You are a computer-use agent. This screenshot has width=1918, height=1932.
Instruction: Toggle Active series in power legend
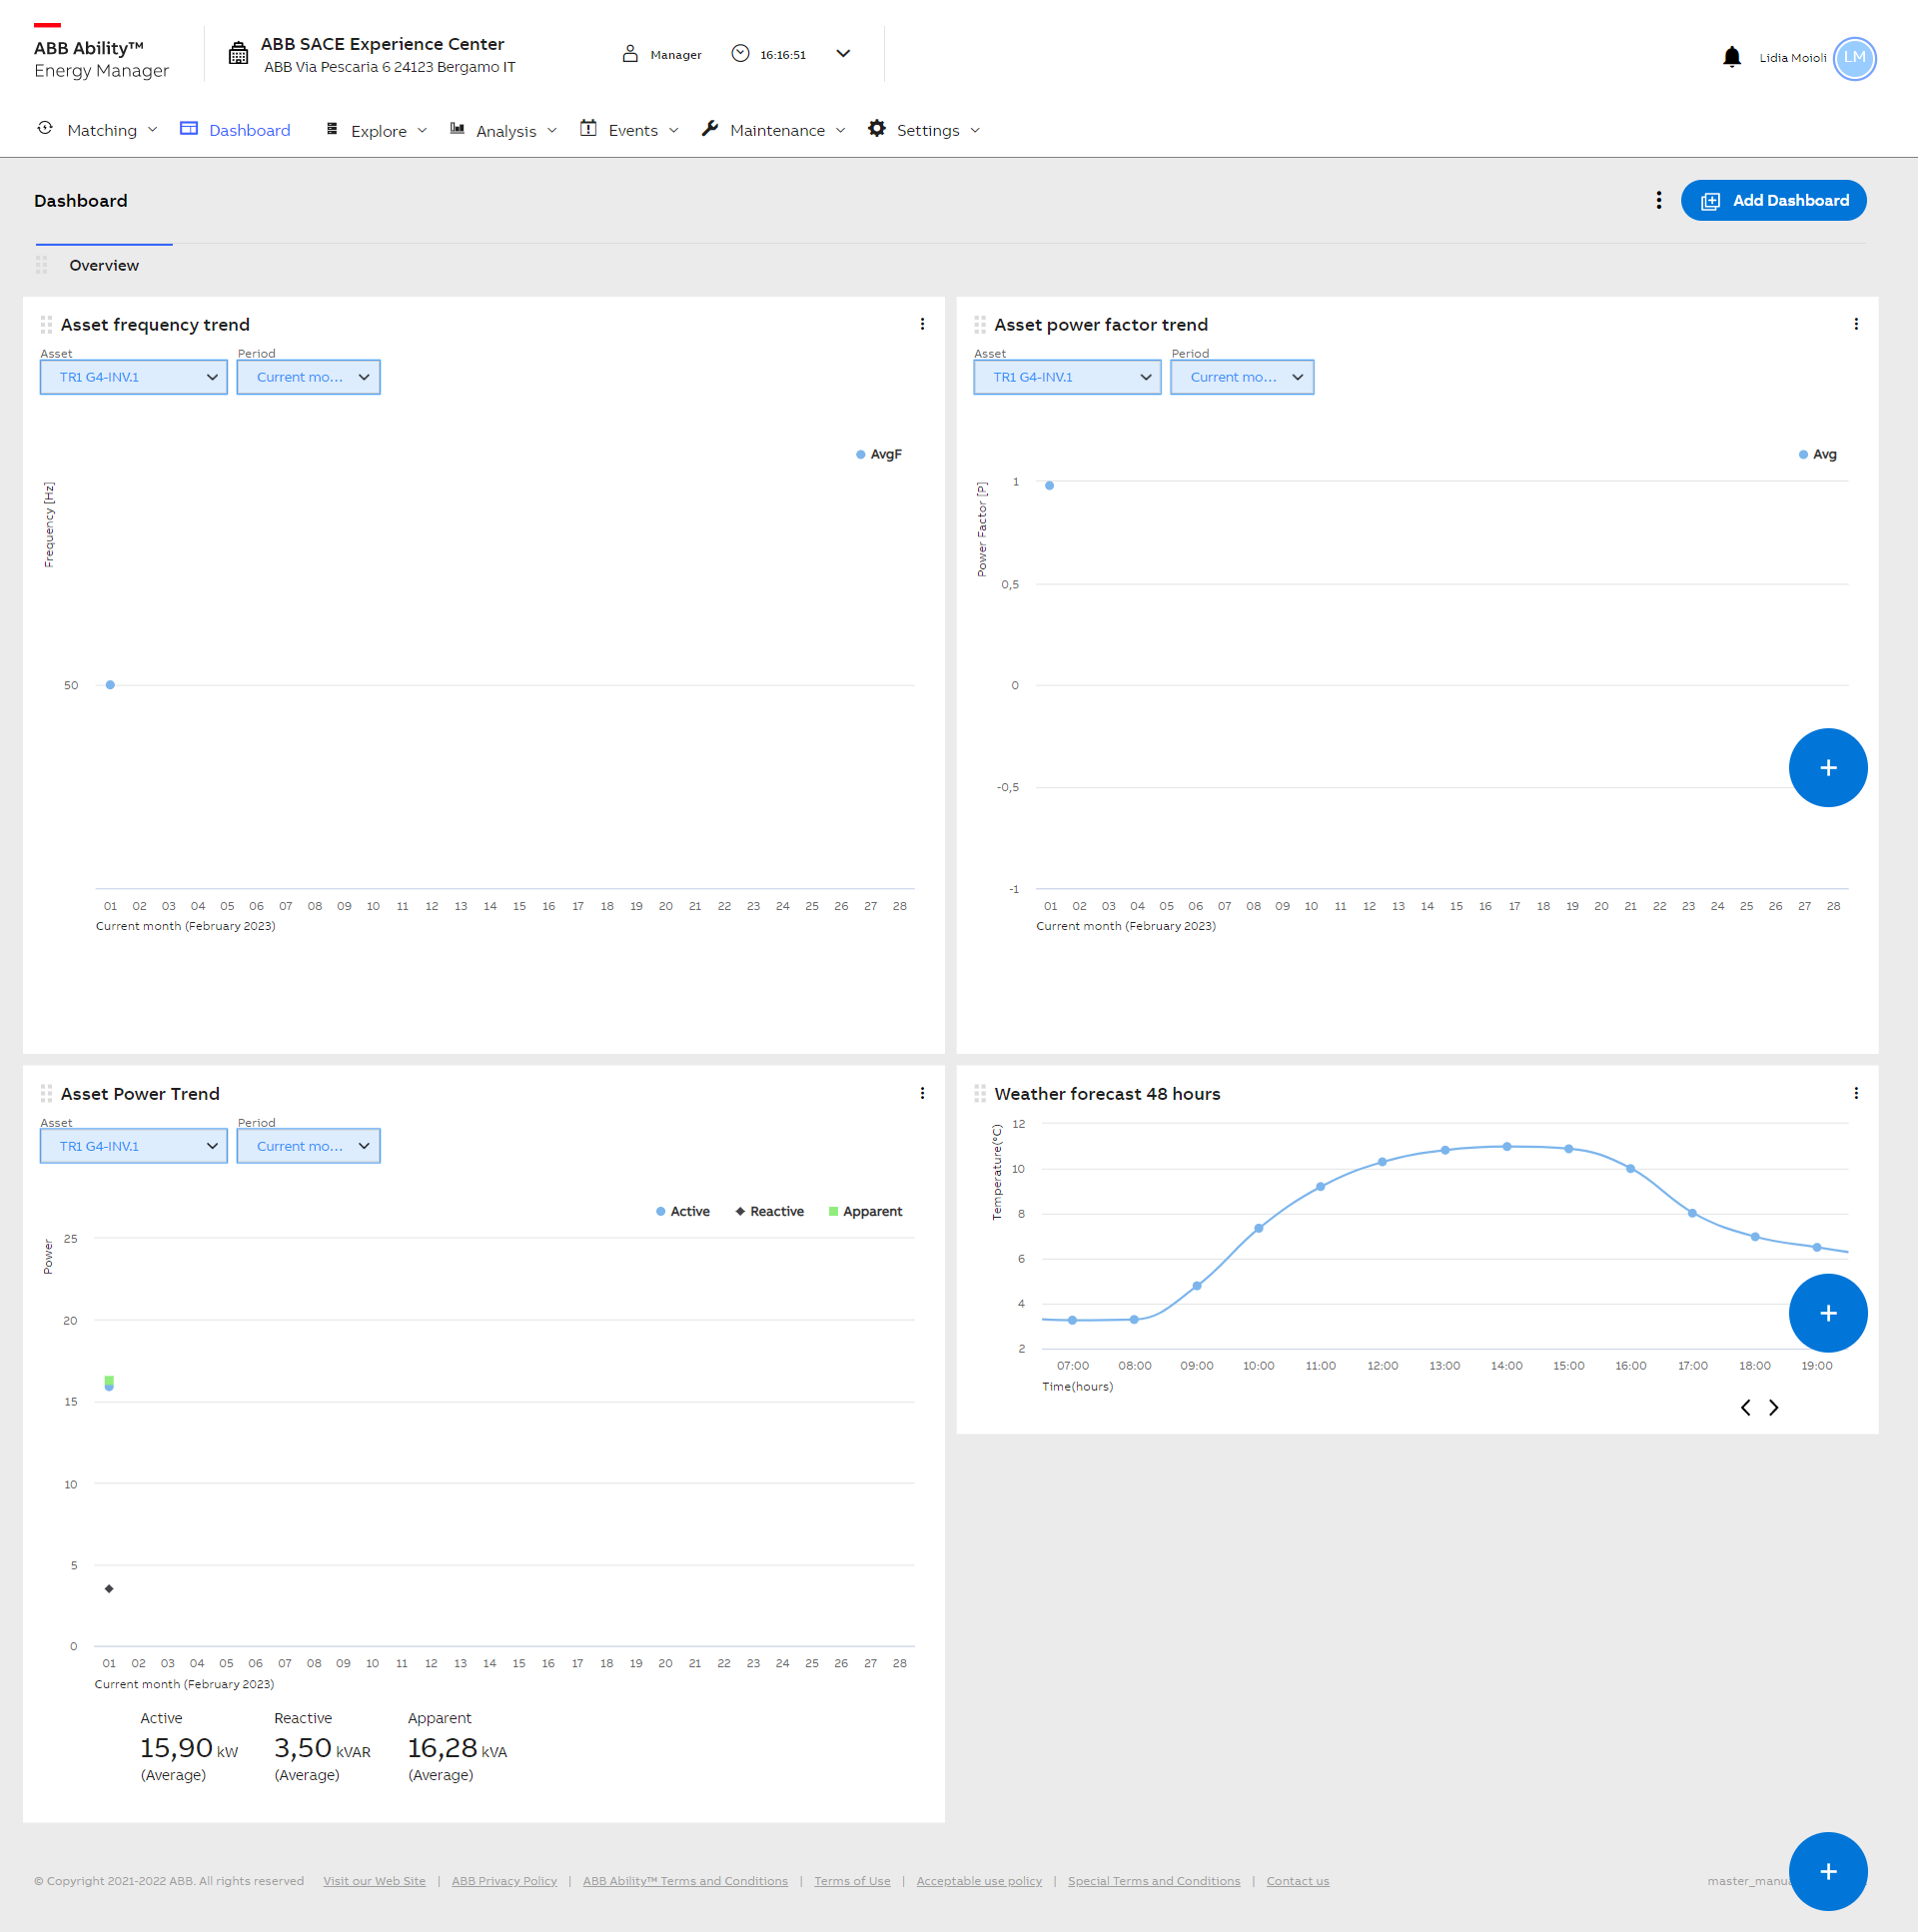[683, 1211]
